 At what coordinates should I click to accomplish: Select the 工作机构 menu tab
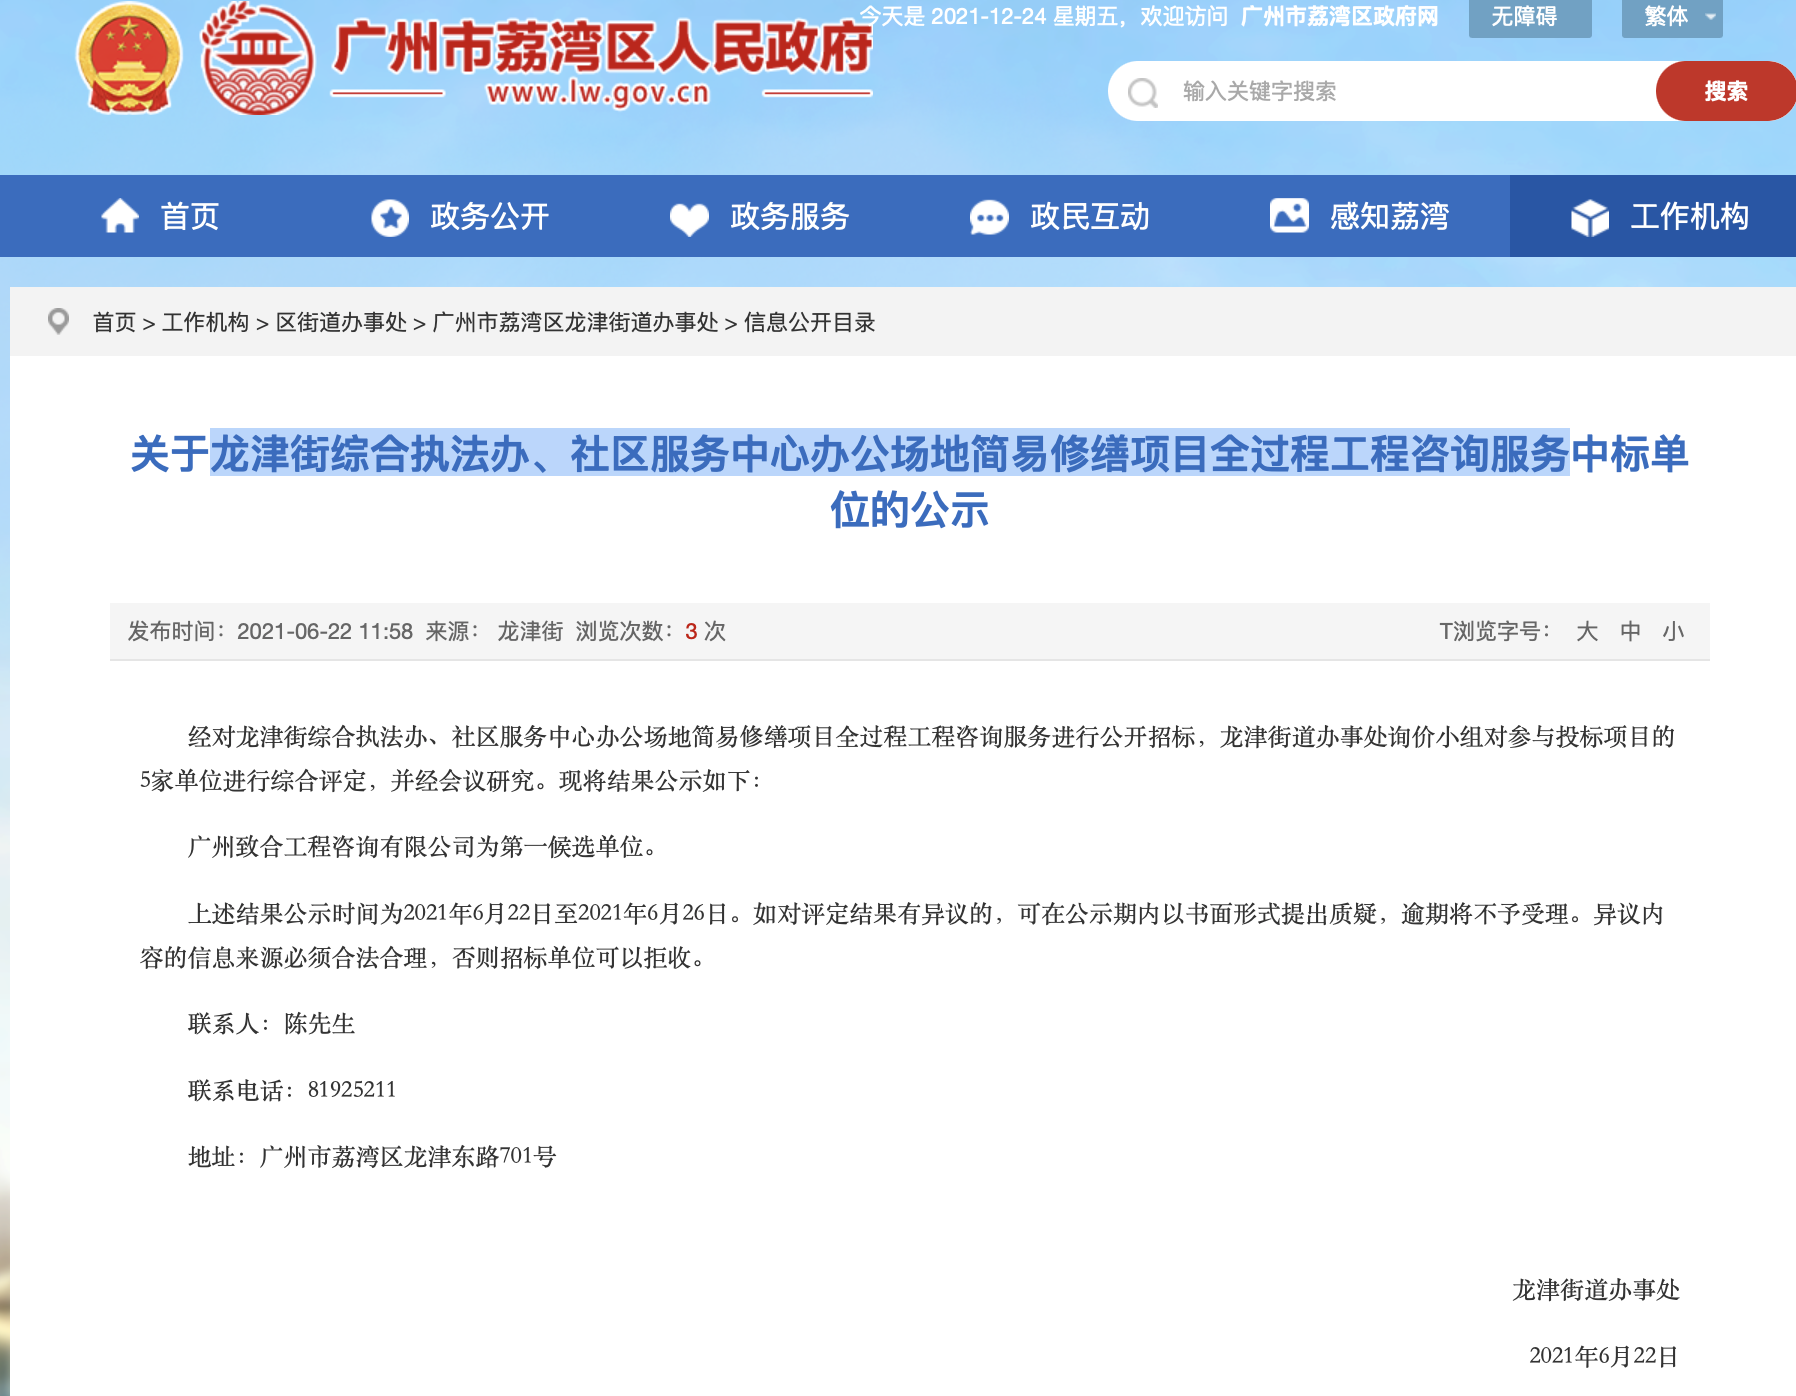[x=1690, y=216]
